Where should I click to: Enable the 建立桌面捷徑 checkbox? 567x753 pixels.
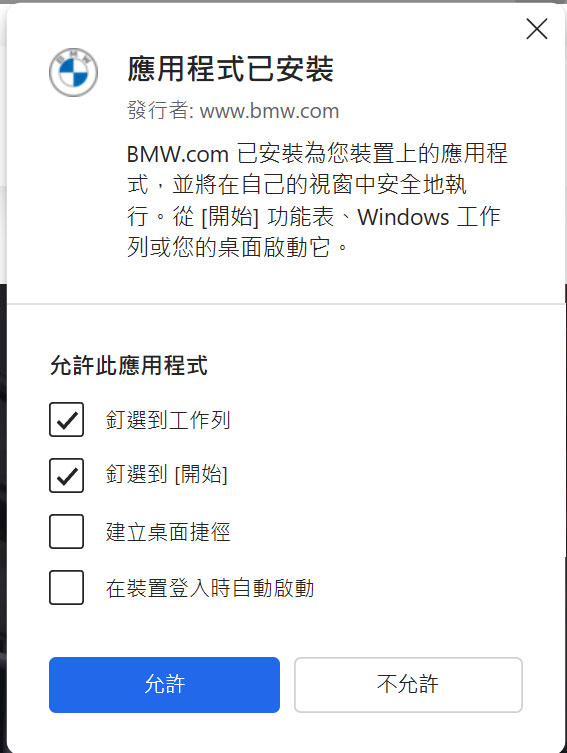tap(66, 532)
